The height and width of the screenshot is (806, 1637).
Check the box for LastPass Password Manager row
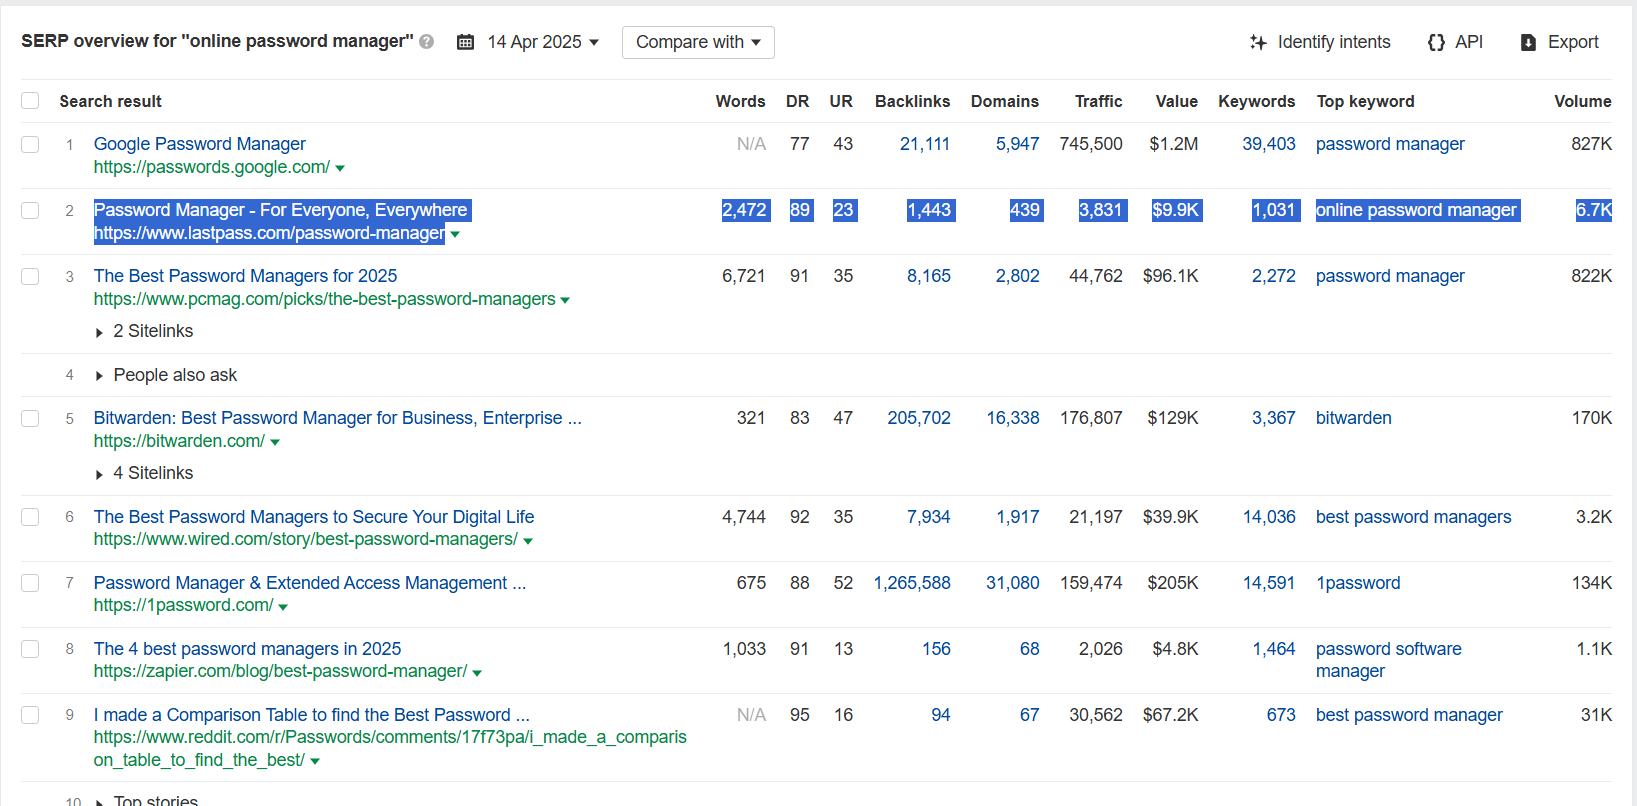[30, 210]
